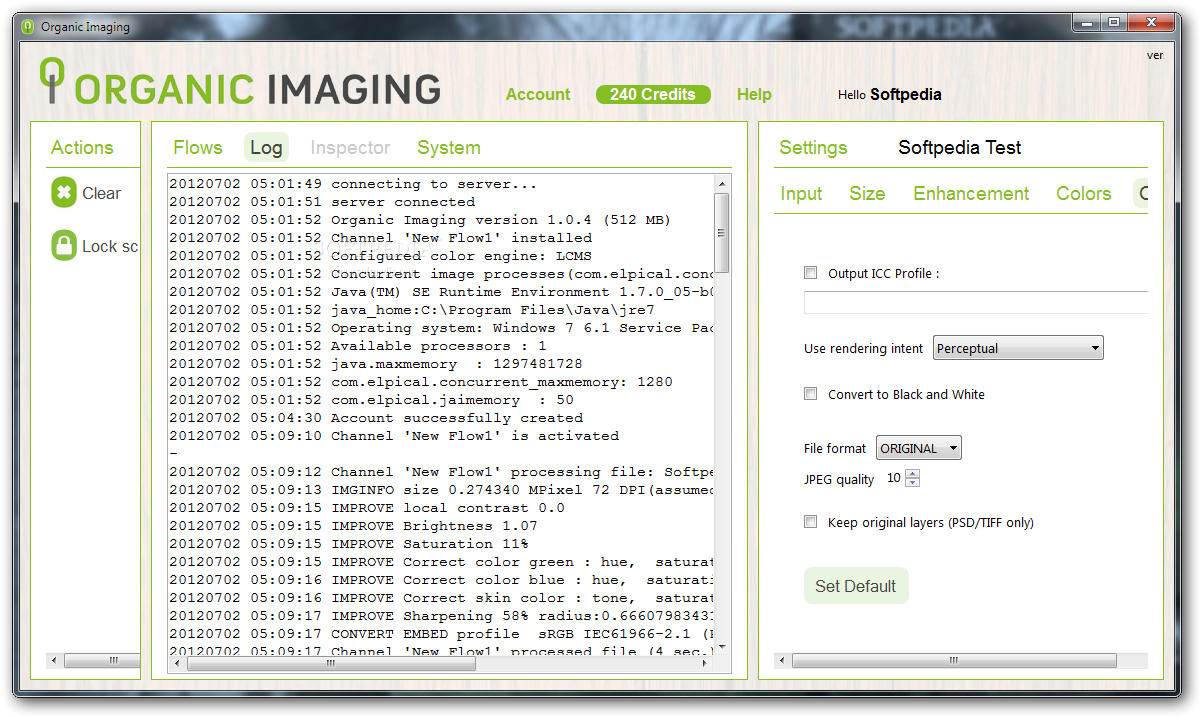Click the green padlock Lock icon
Viewport: 1202px width, 718px height.
click(64, 246)
